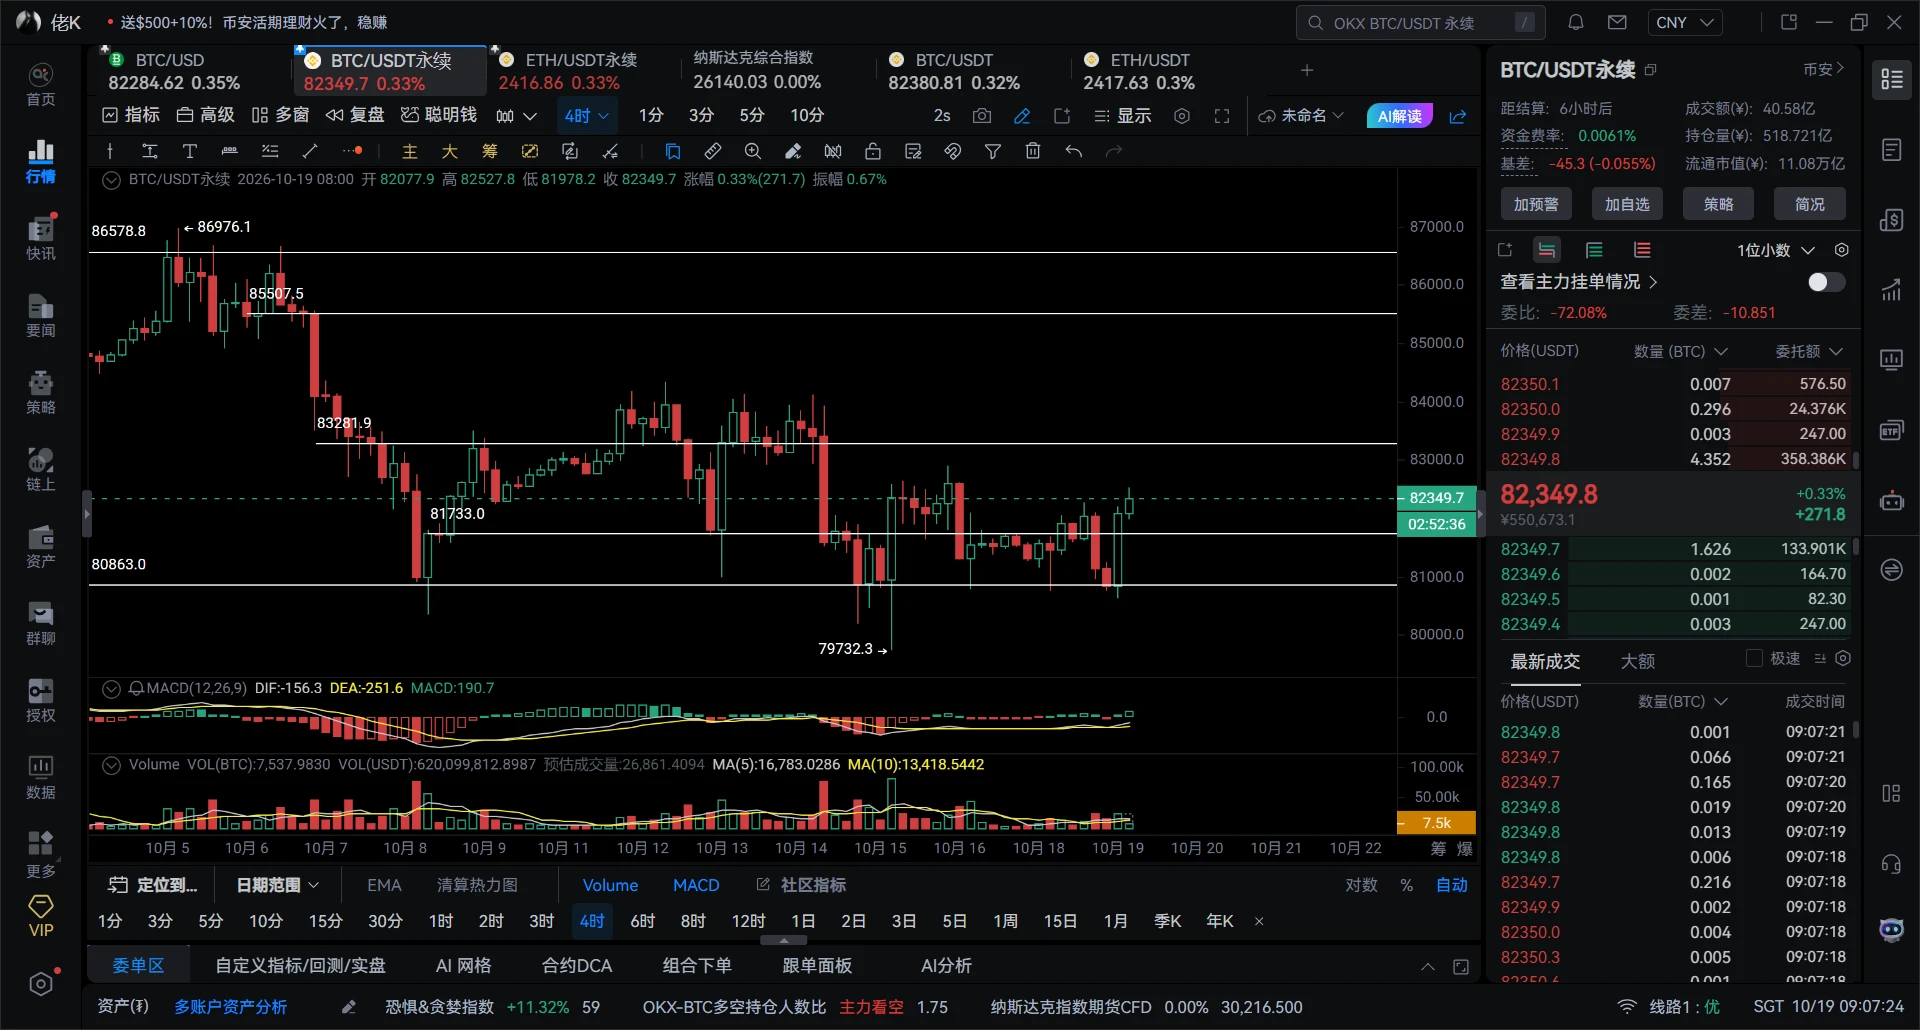Click the volume 7.5k orange marker
Viewport: 1920px width, 1030px height.
1436,823
